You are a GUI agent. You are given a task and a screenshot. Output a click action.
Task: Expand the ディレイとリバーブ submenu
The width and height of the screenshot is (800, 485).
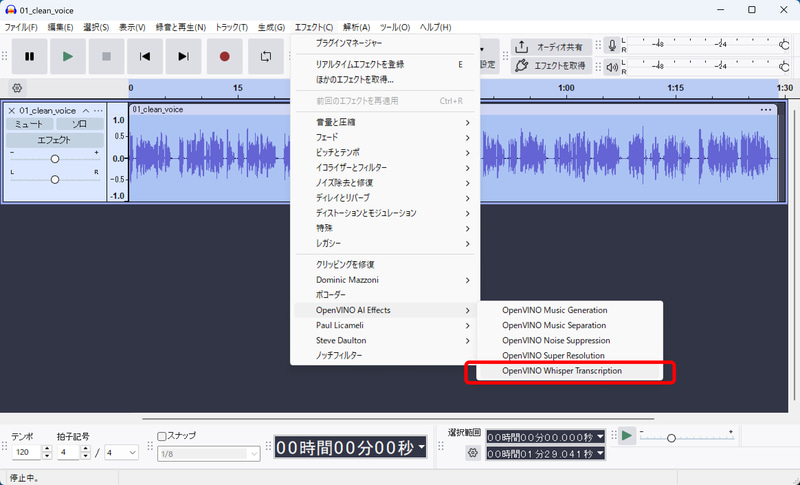385,198
